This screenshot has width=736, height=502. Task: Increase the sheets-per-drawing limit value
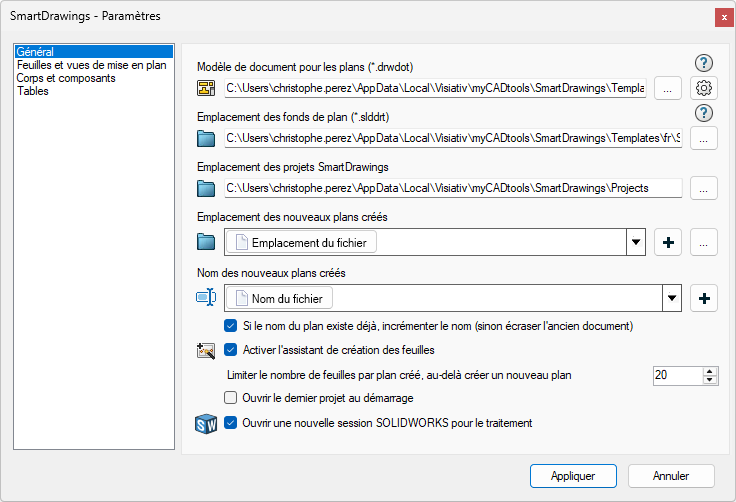tap(710, 371)
